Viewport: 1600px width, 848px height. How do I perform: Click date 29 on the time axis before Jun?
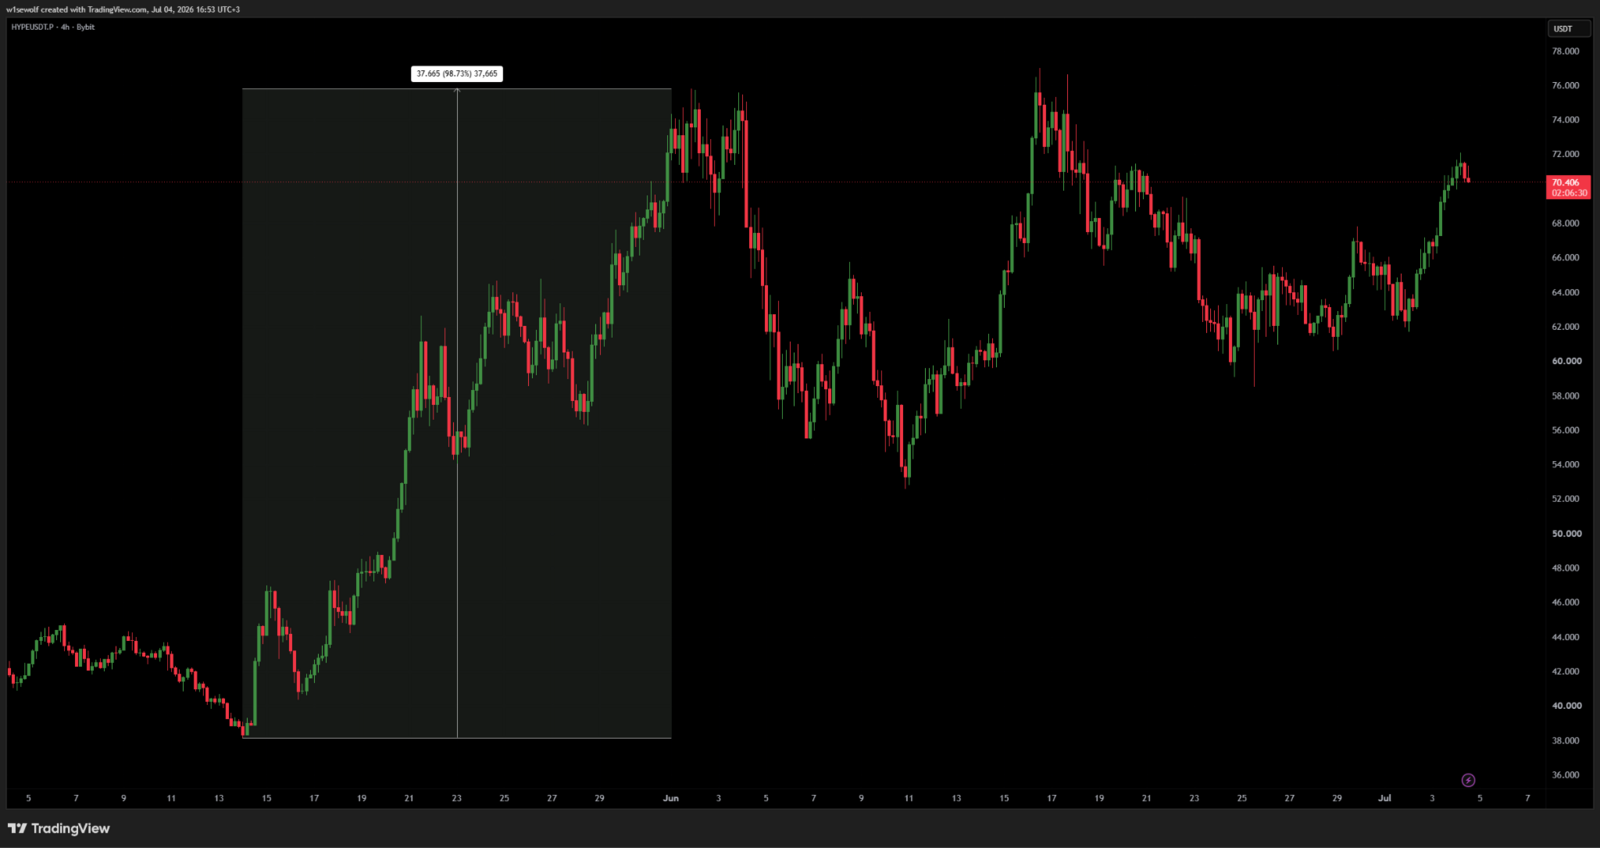click(x=599, y=798)
